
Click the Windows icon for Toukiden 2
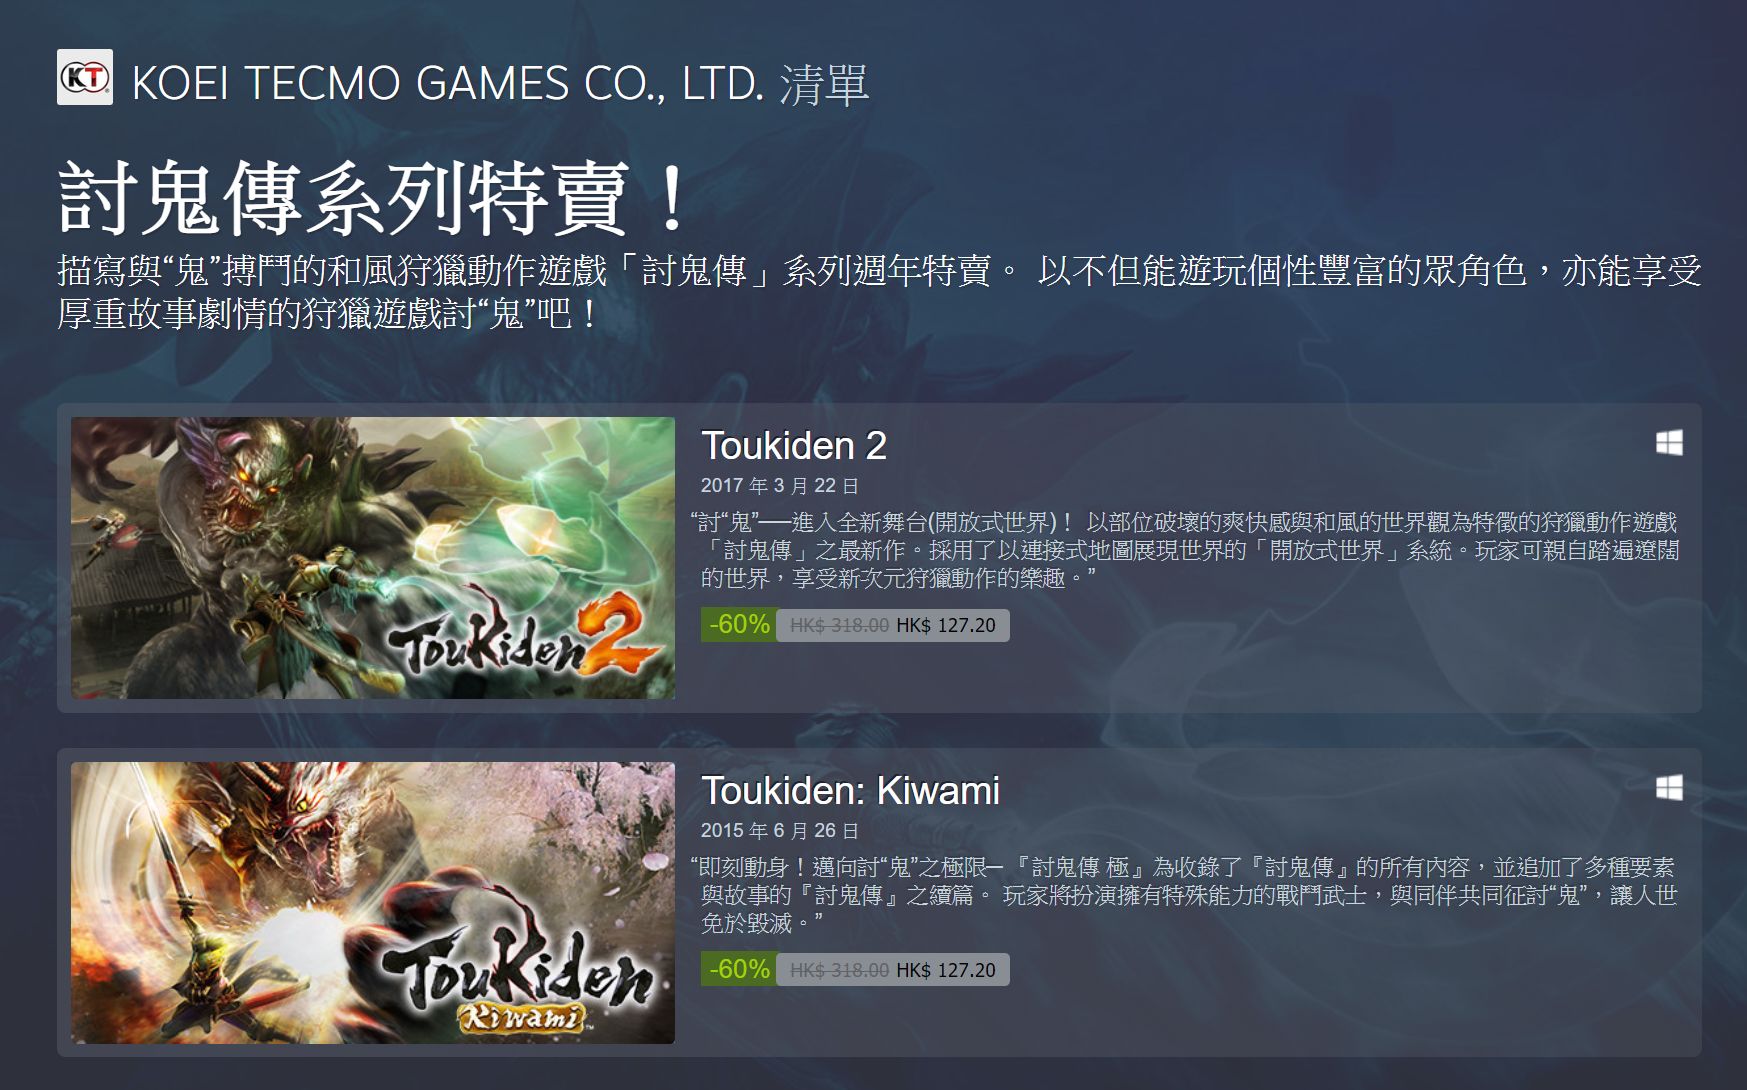click(x=1669, y=443)
